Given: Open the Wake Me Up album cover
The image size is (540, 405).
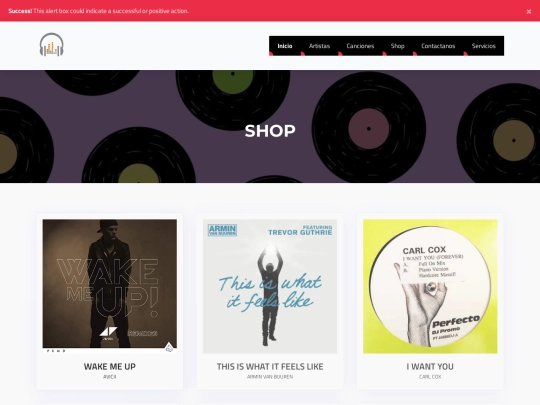Looking at the screenshot, I should pyautogui.click(x=110, y=286).
